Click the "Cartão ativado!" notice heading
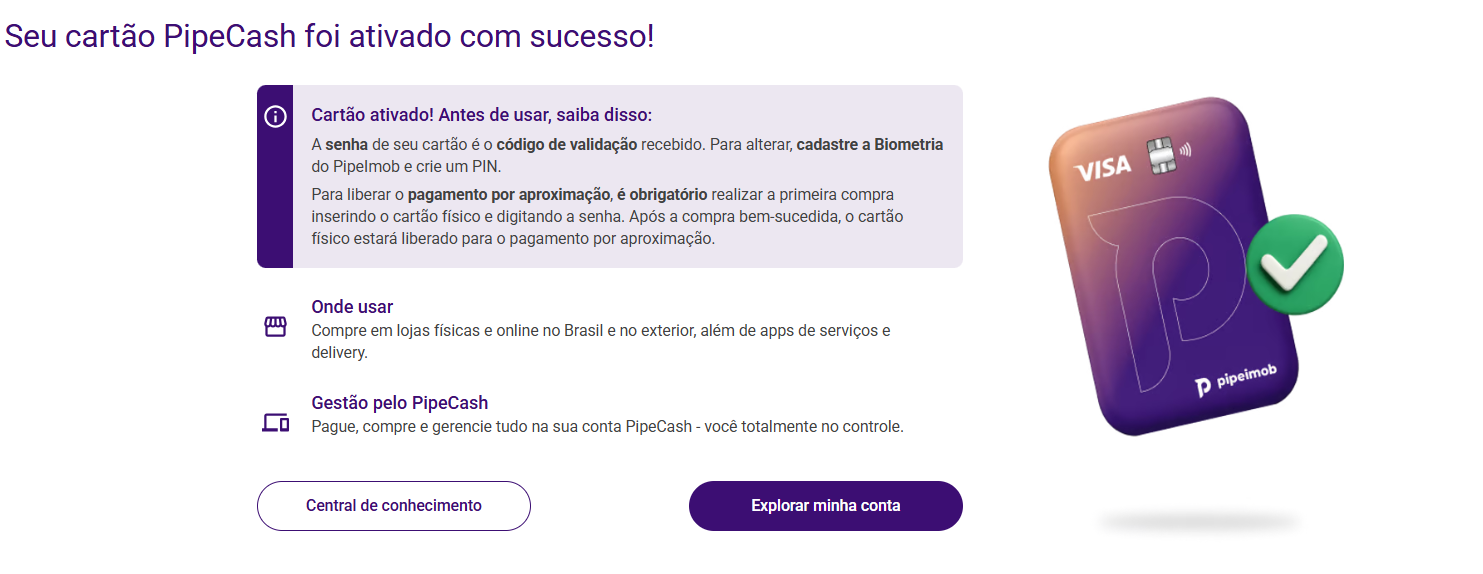 click(481, 115)
